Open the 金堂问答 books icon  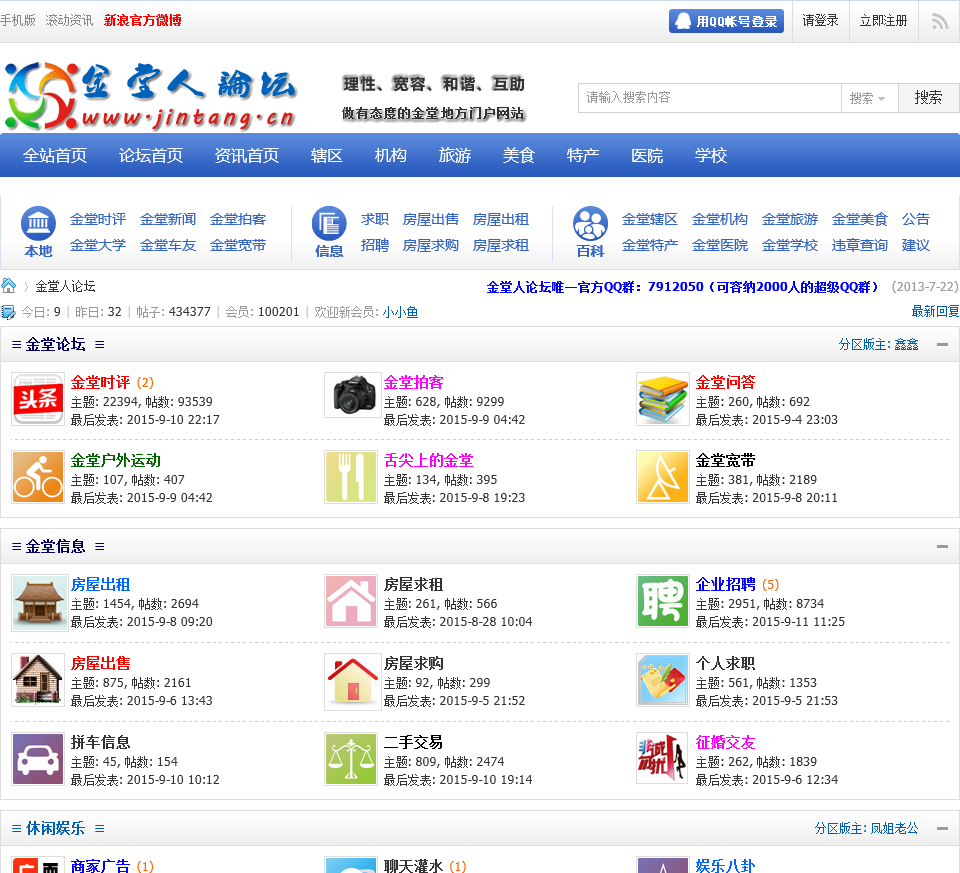(x=662, y=399)
